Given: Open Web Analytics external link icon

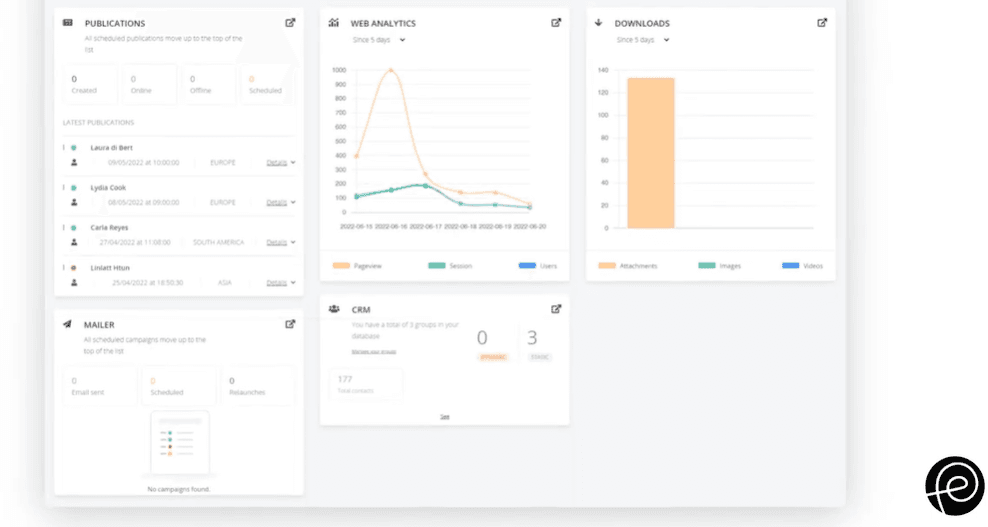Looking at the screenshot, I should click(x=556, y=23).
